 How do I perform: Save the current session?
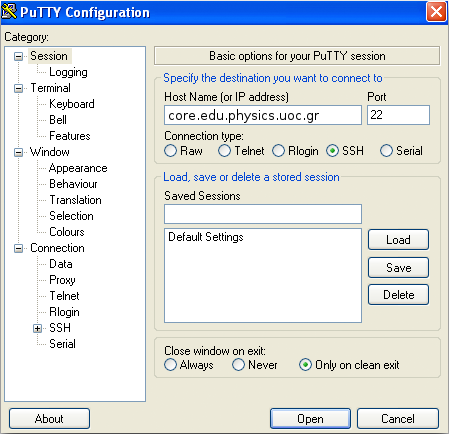point(398,267)
